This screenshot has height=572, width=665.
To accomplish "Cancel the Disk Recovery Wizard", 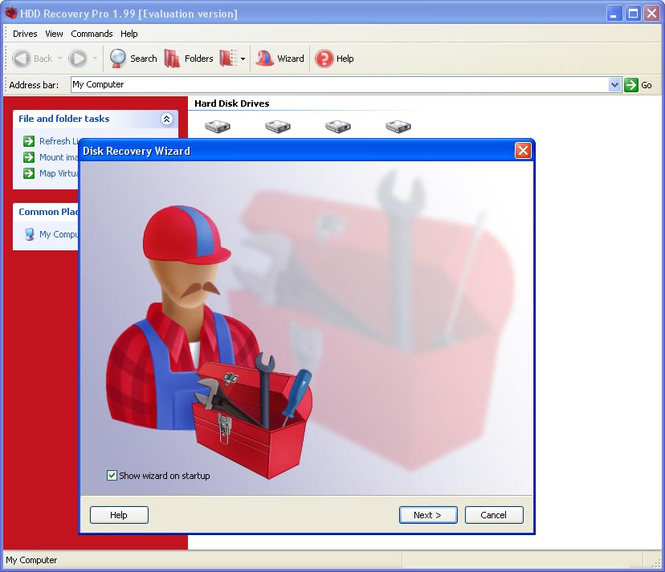I will [x=494, y=515].
